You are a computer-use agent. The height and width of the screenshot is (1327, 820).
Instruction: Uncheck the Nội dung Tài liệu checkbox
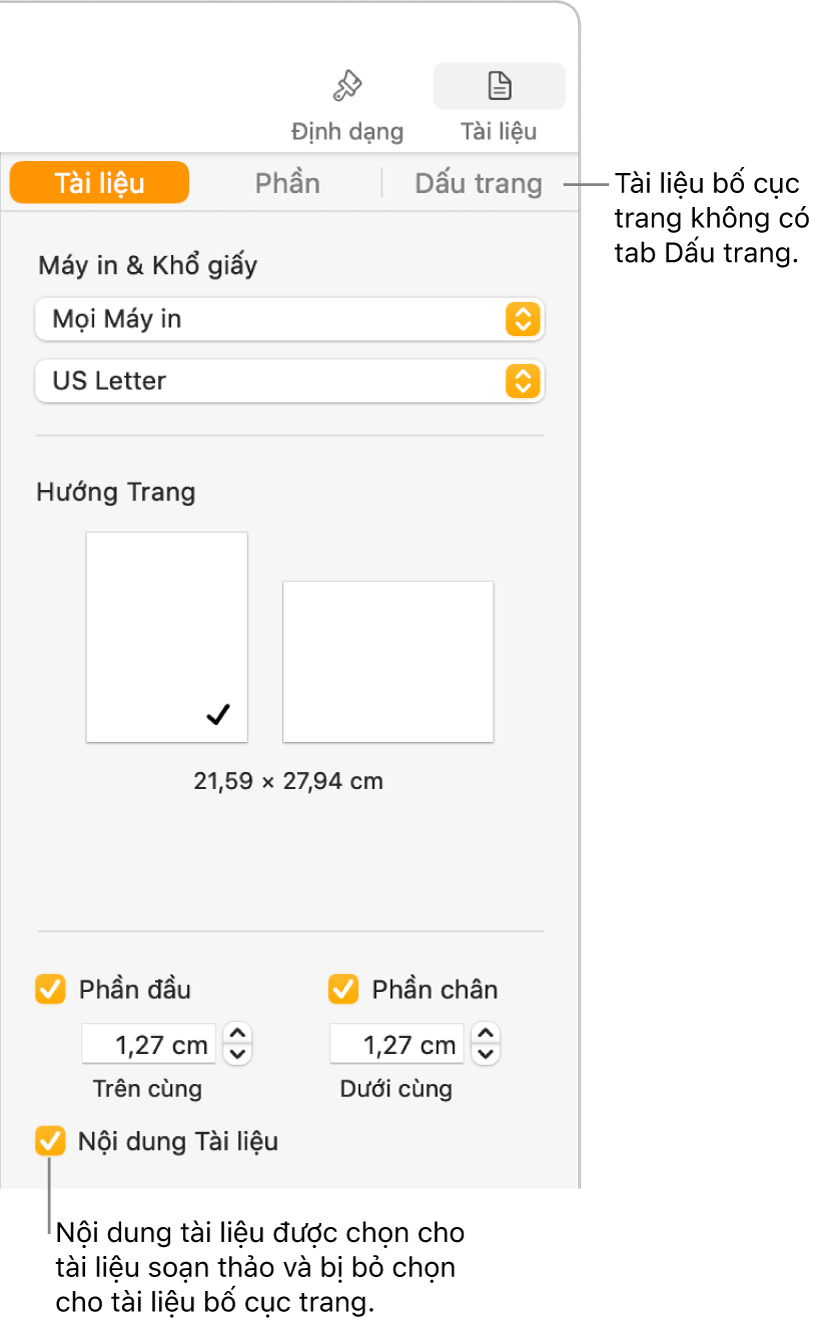pyautogui.click(x=49, y=1141)
